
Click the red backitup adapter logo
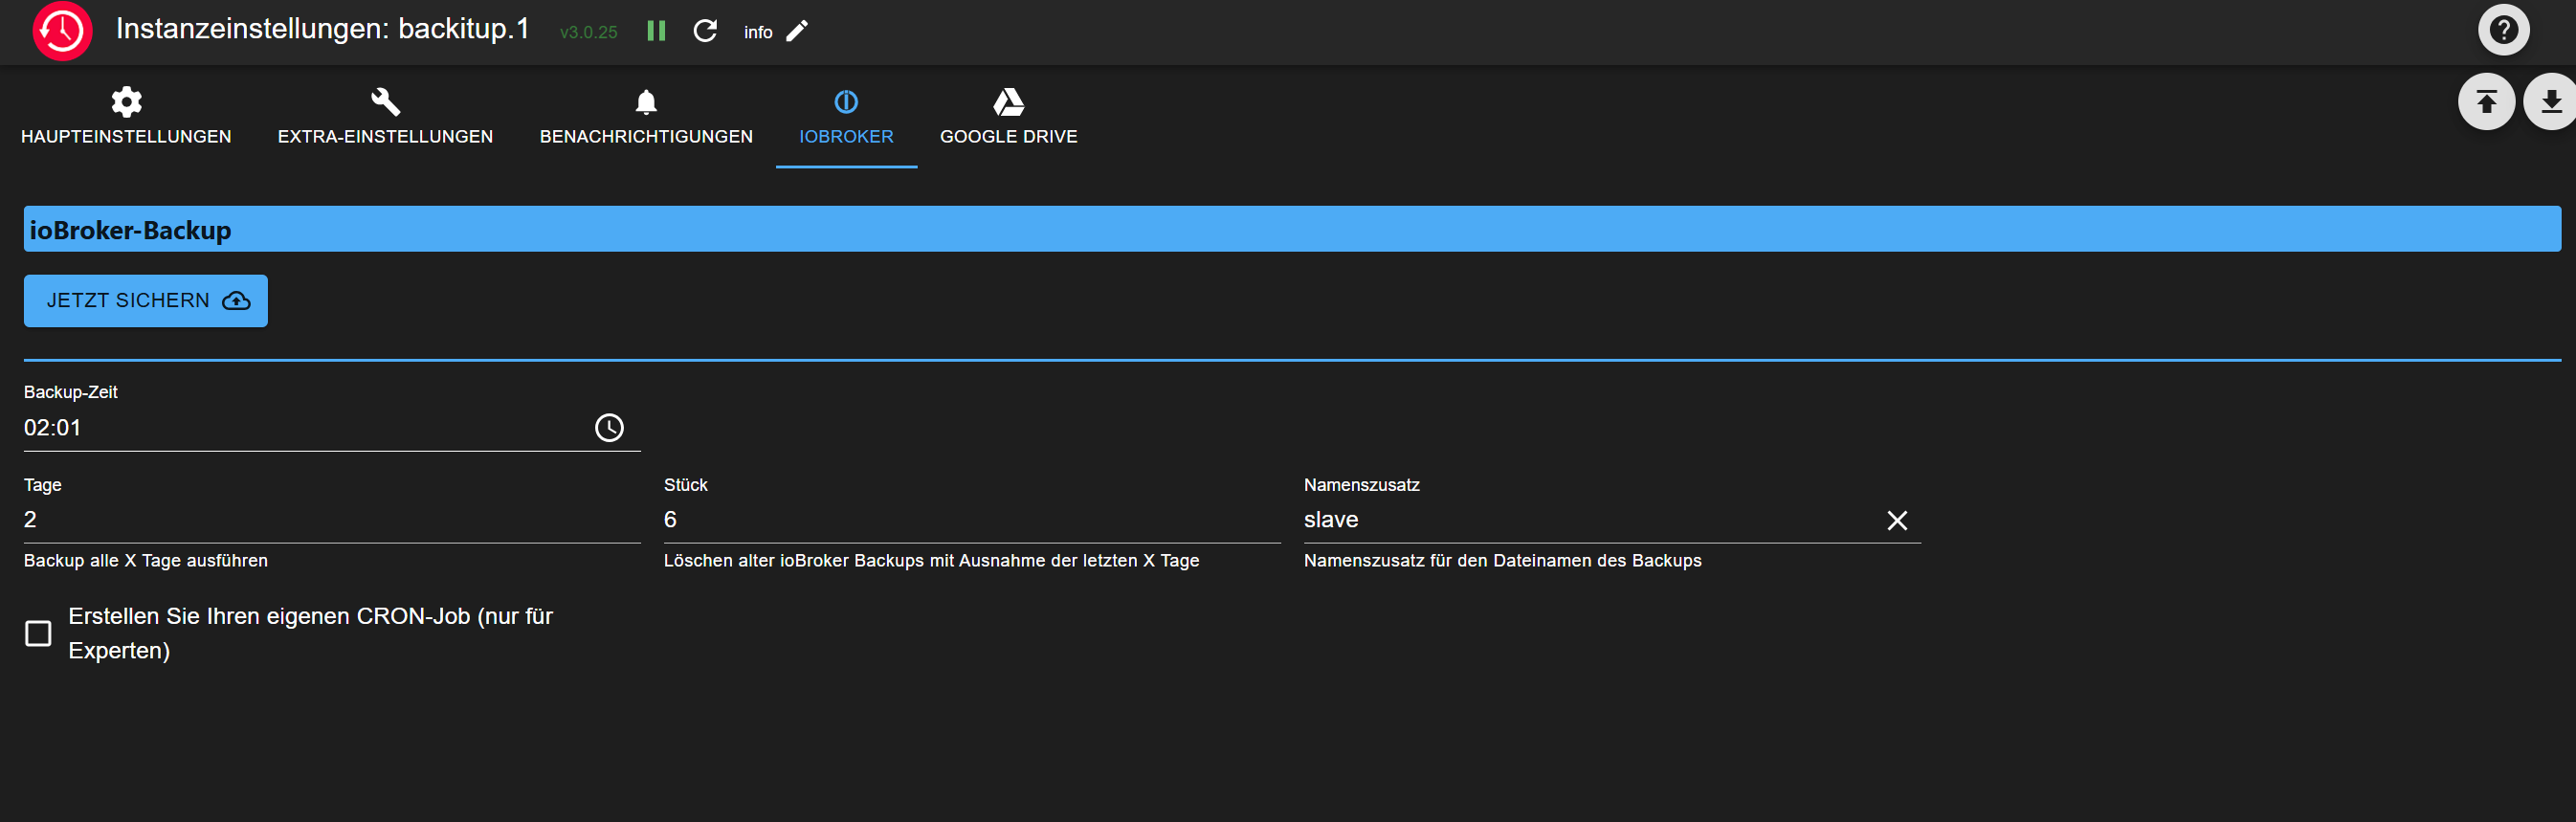(62, 31)
